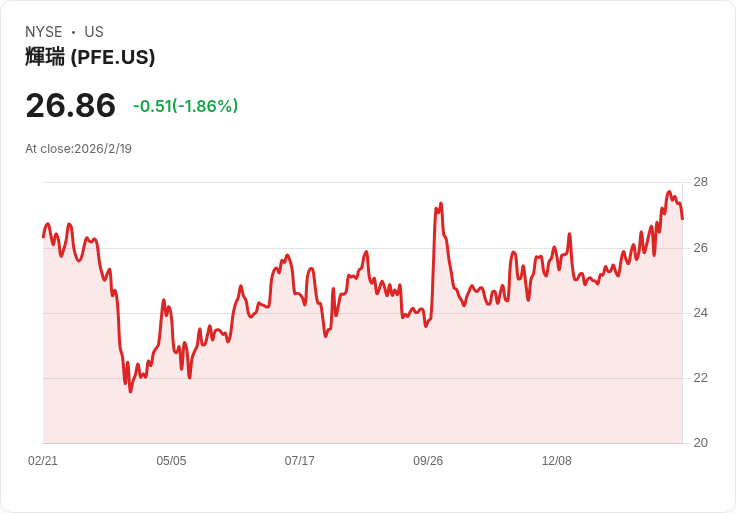Click the 28 y-axis label
This screenshot has height=513, width=736.
(x=700, y=182)
